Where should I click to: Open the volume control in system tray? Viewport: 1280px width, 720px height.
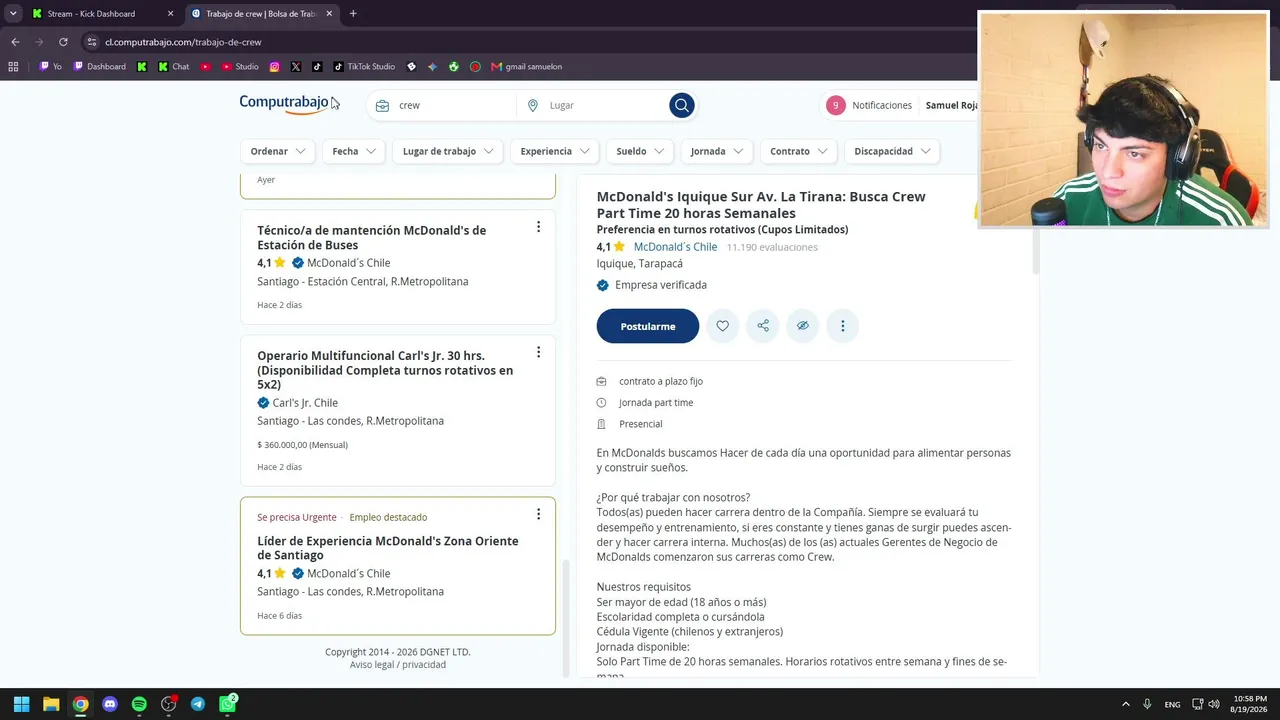pyautogui.click(x=1214, y=704)
